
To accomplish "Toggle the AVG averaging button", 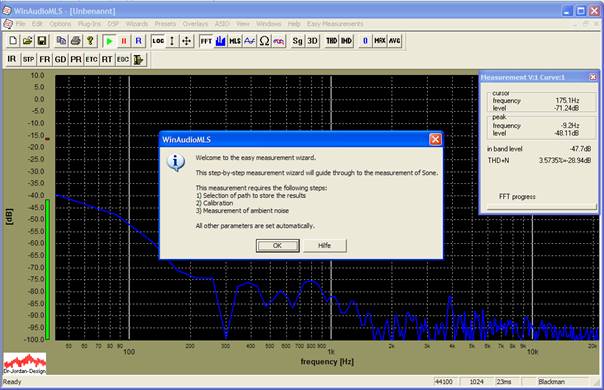I will coord(394,40).
